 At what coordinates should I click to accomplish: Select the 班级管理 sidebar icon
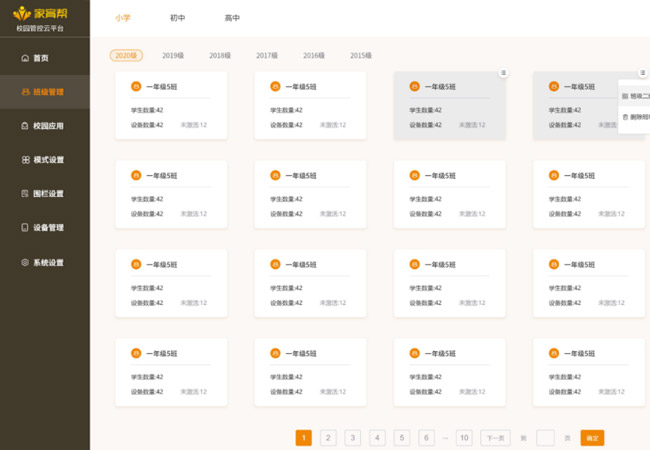click(26, 92)
